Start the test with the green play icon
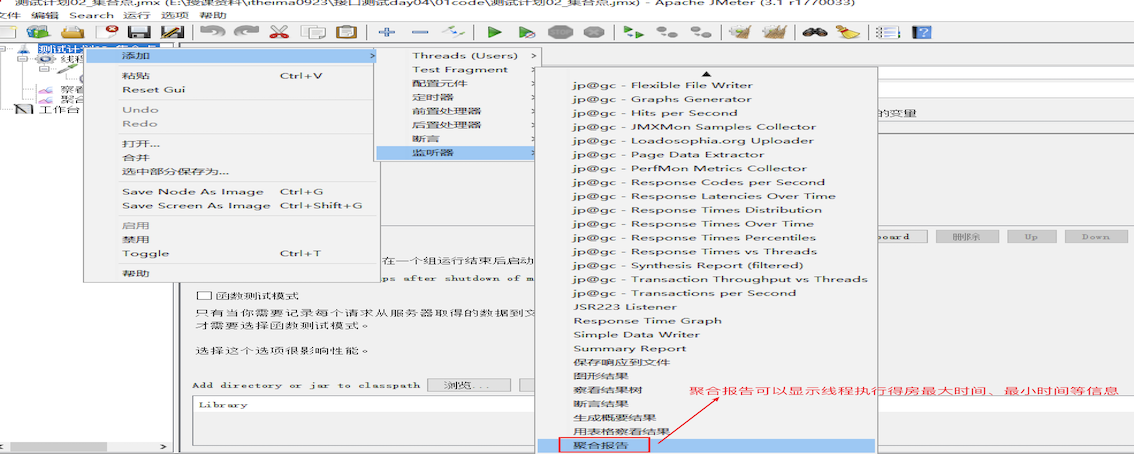 coord(495,32)
